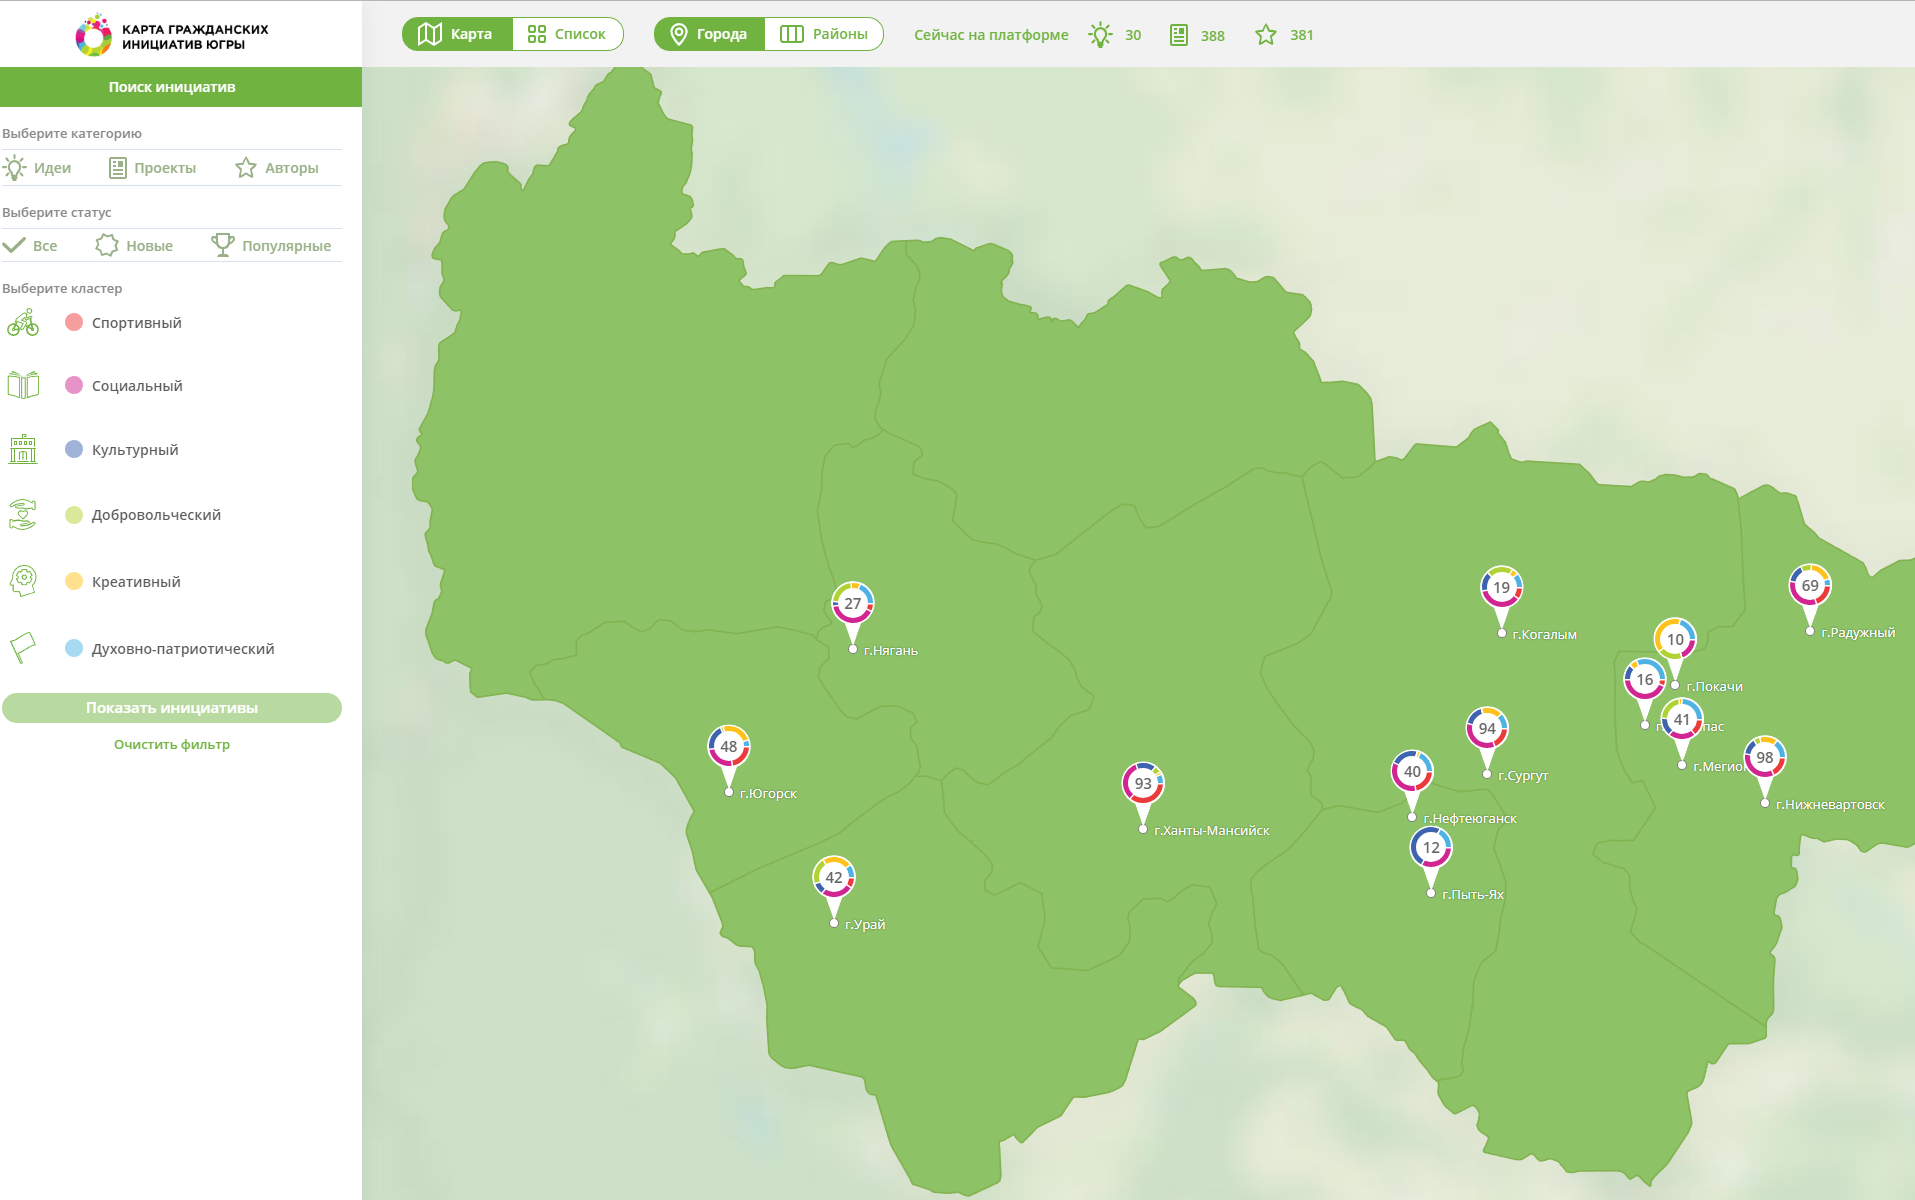Click the projects document counter icon
This screenshot has height=1200, width=1915.
click(1179, 35)
